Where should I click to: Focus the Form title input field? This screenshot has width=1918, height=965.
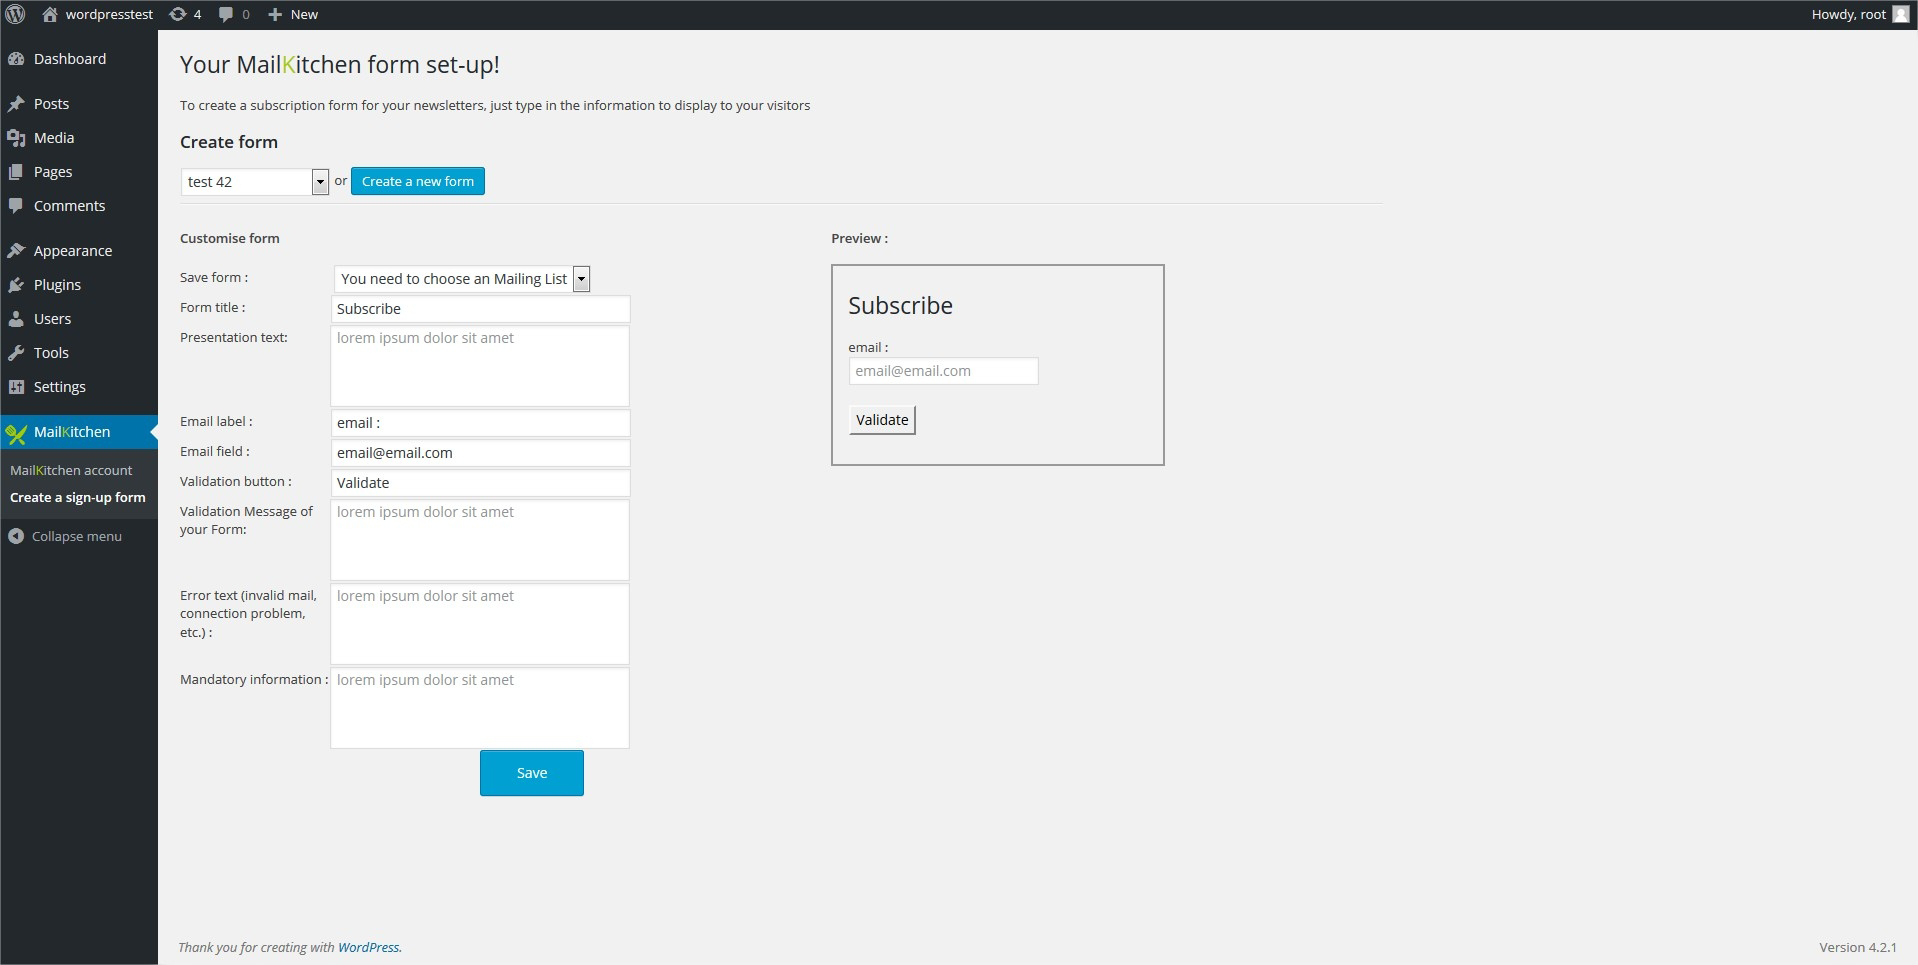480,309
